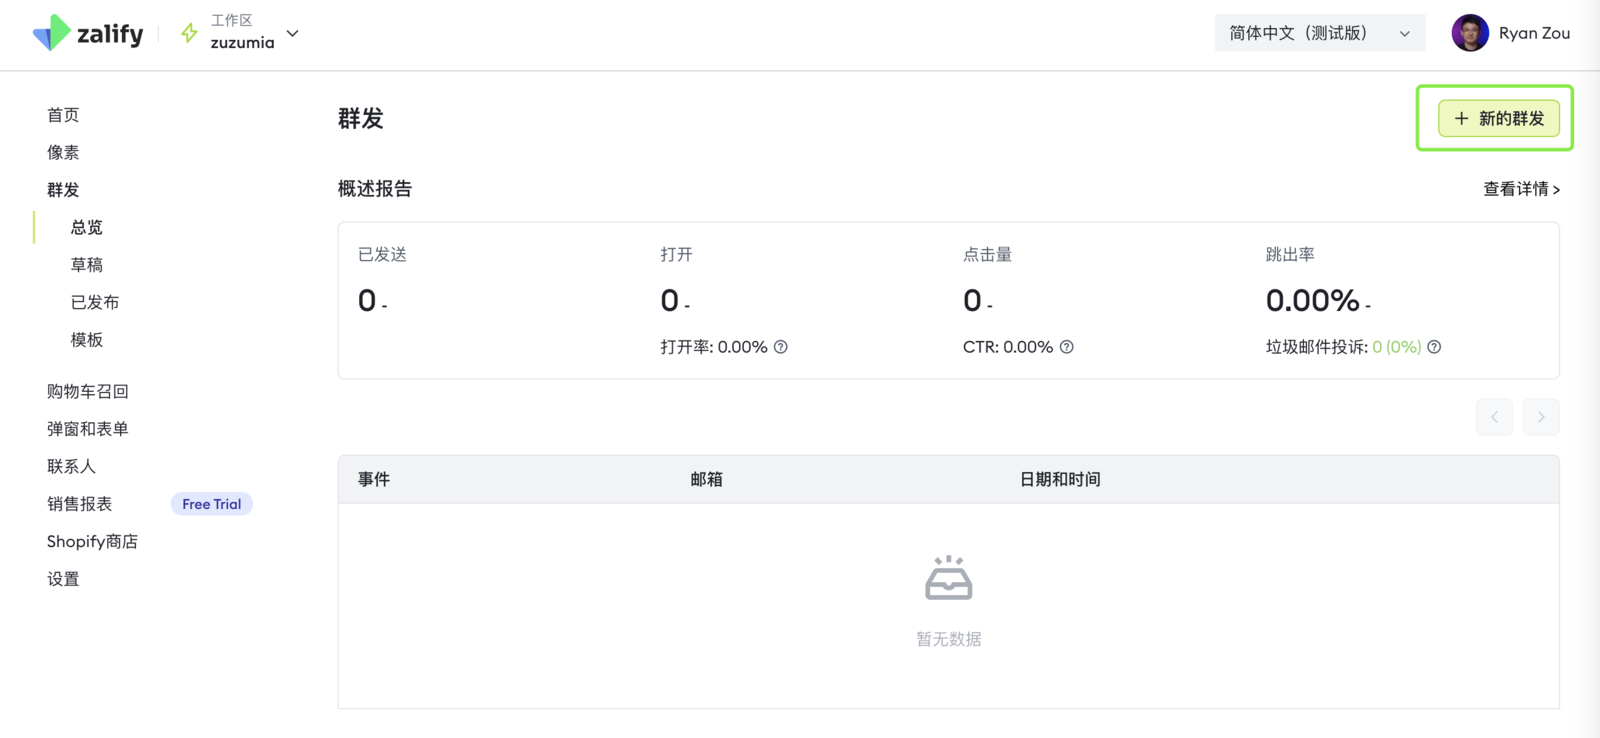Open 草稿 in the sidebar
Screen dimensions: 1600x738
[x=87, y=265]
